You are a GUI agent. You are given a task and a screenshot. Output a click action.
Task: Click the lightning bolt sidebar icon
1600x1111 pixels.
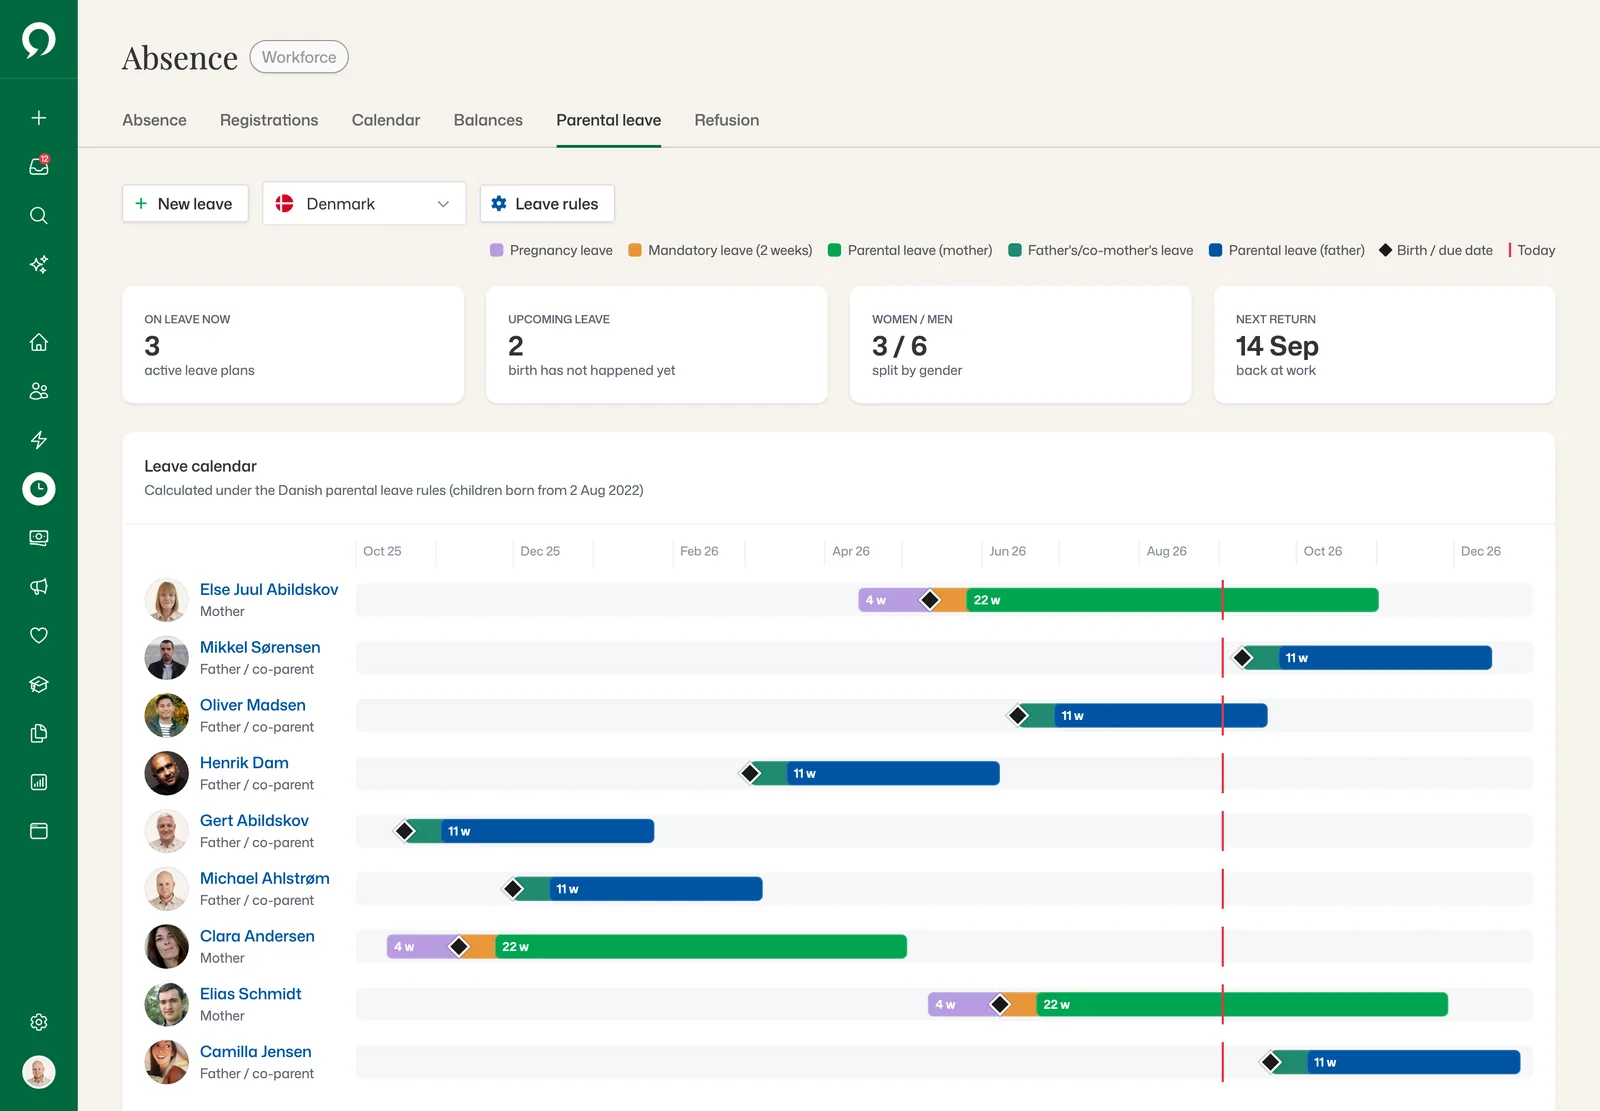point(39,440)
